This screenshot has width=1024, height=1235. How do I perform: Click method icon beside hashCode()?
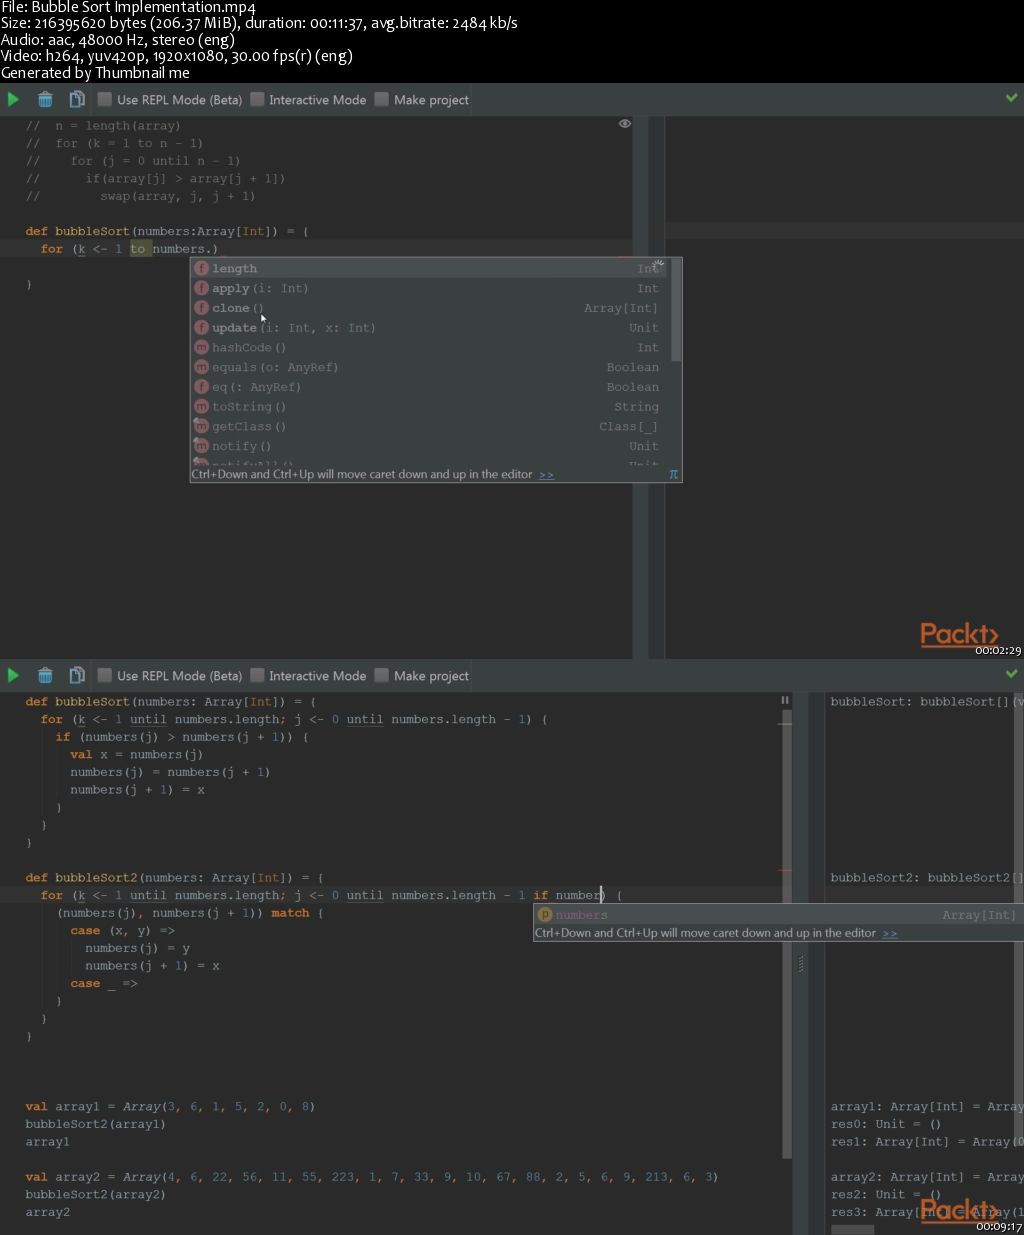[201, 347]
